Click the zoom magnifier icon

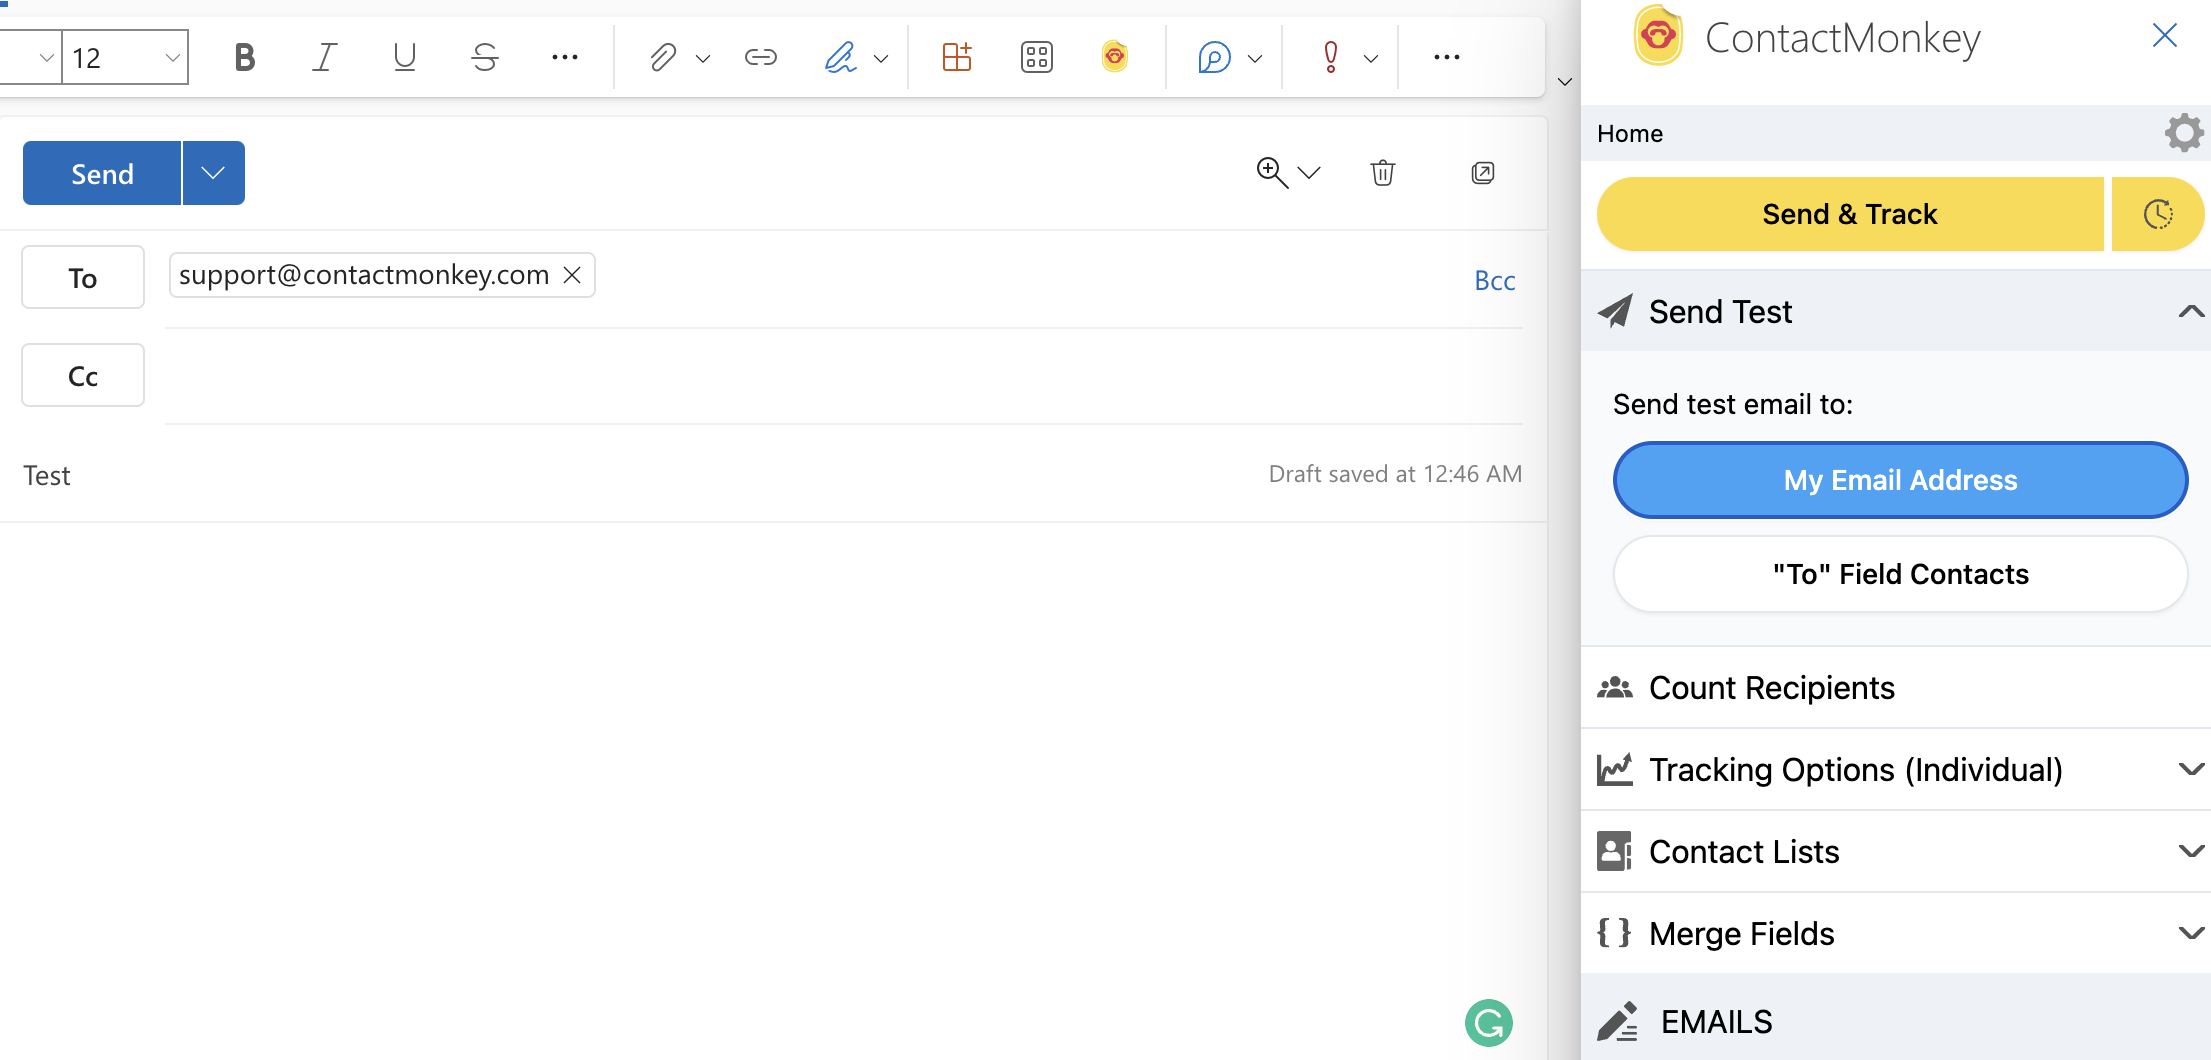(x=1271, y=172)
